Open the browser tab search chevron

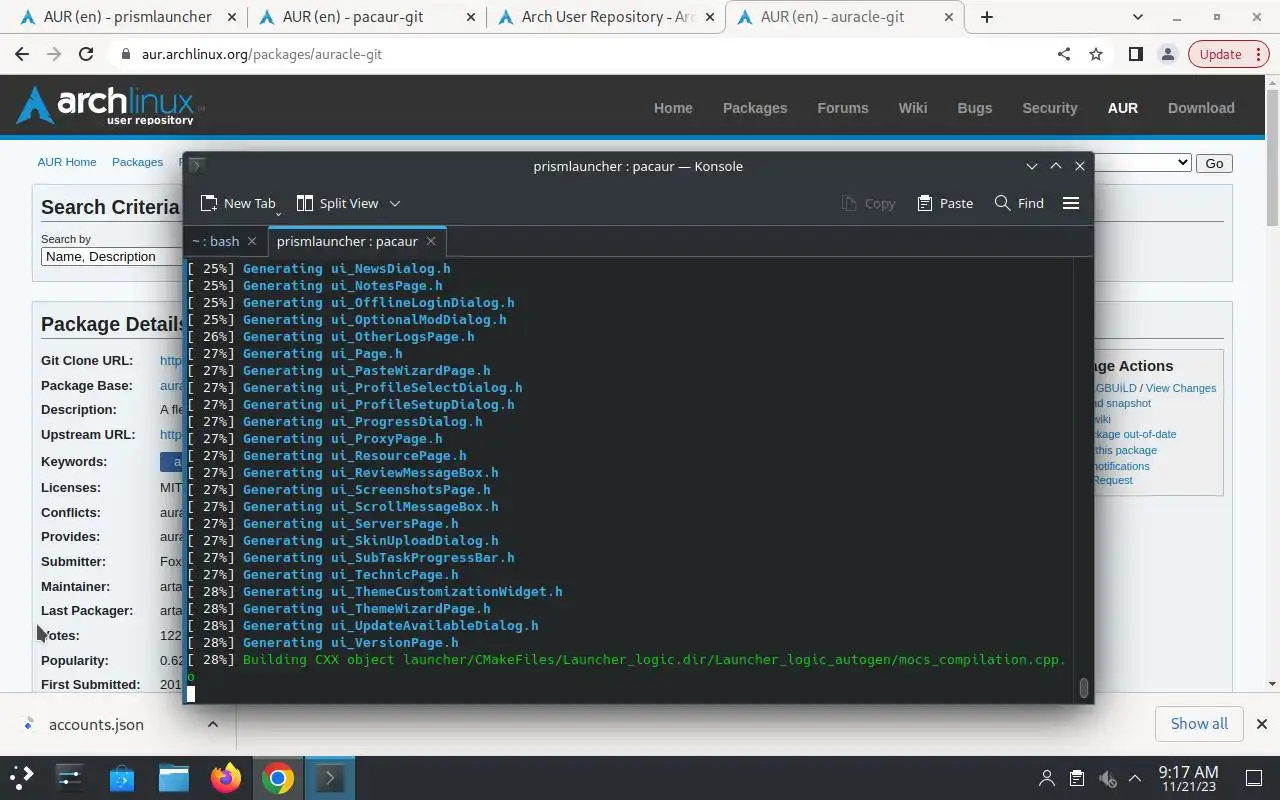[x=1138, y=17]
